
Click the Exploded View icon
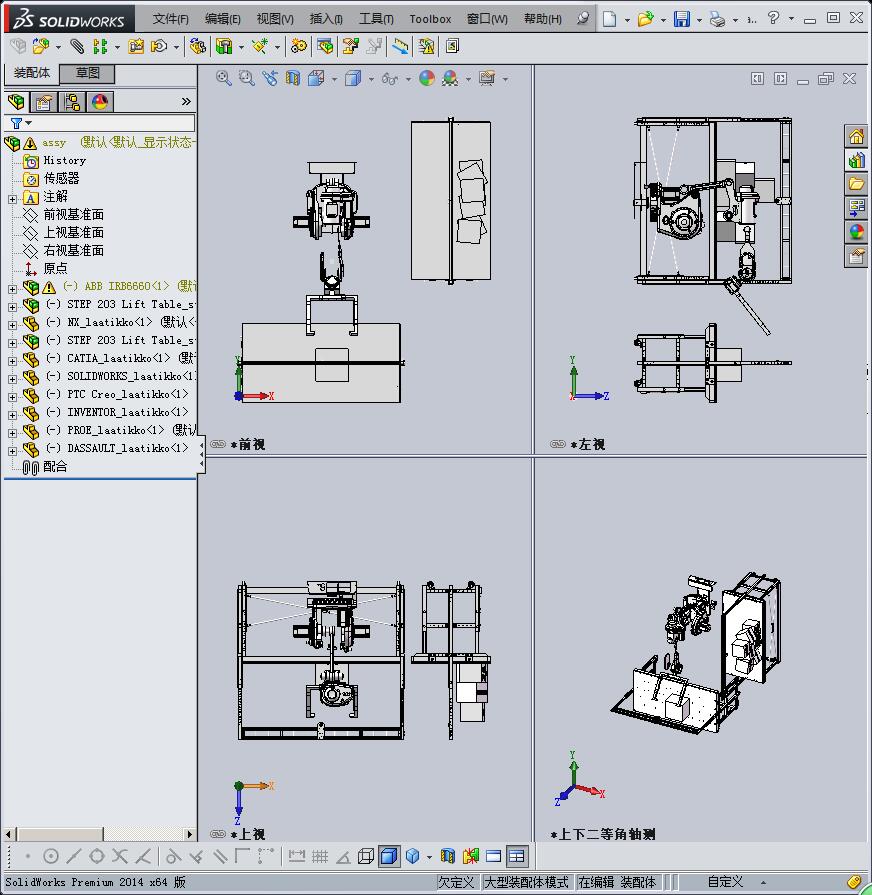point(350,46)
